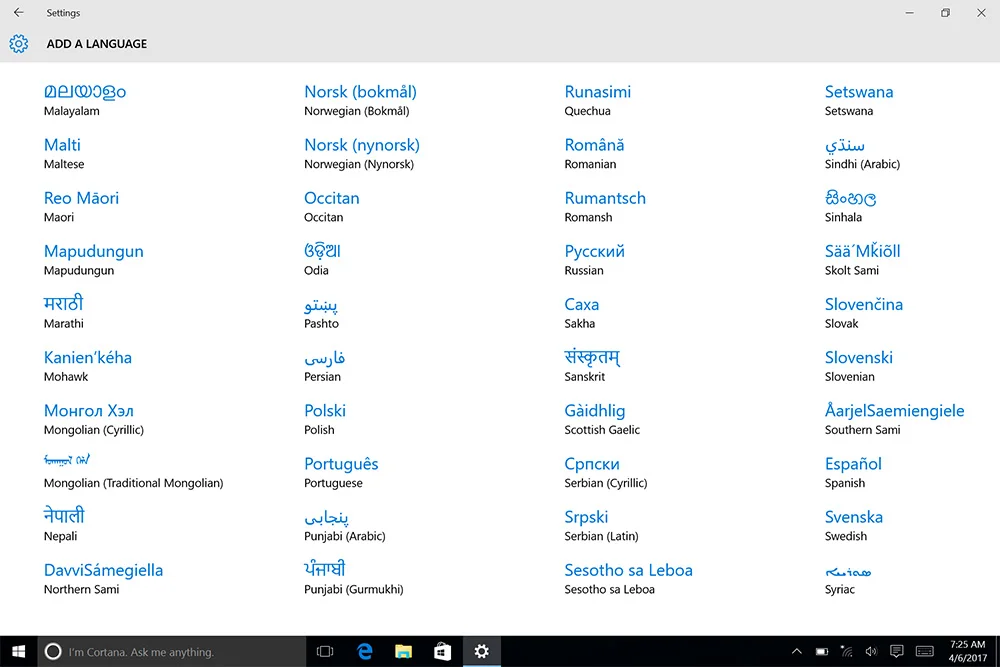Choose Polski (Polish) language

click(x=325, y=419)
